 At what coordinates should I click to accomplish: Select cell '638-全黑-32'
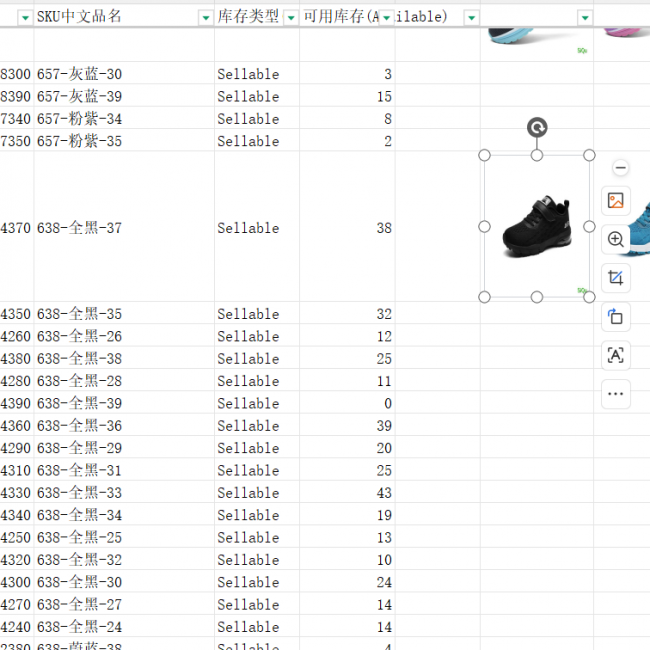124,560
